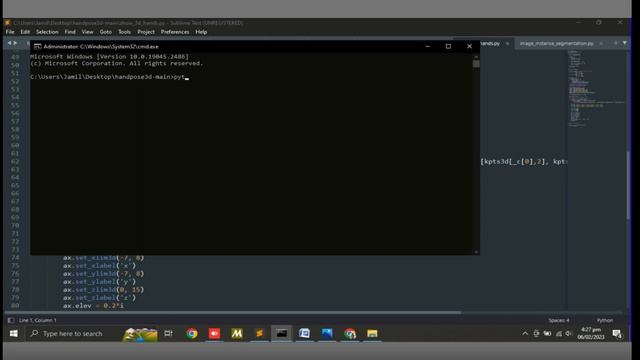Open the red screen recorder taskbar app
The height and width of the screenshot is (360, 640).
(x=214, y=333)
